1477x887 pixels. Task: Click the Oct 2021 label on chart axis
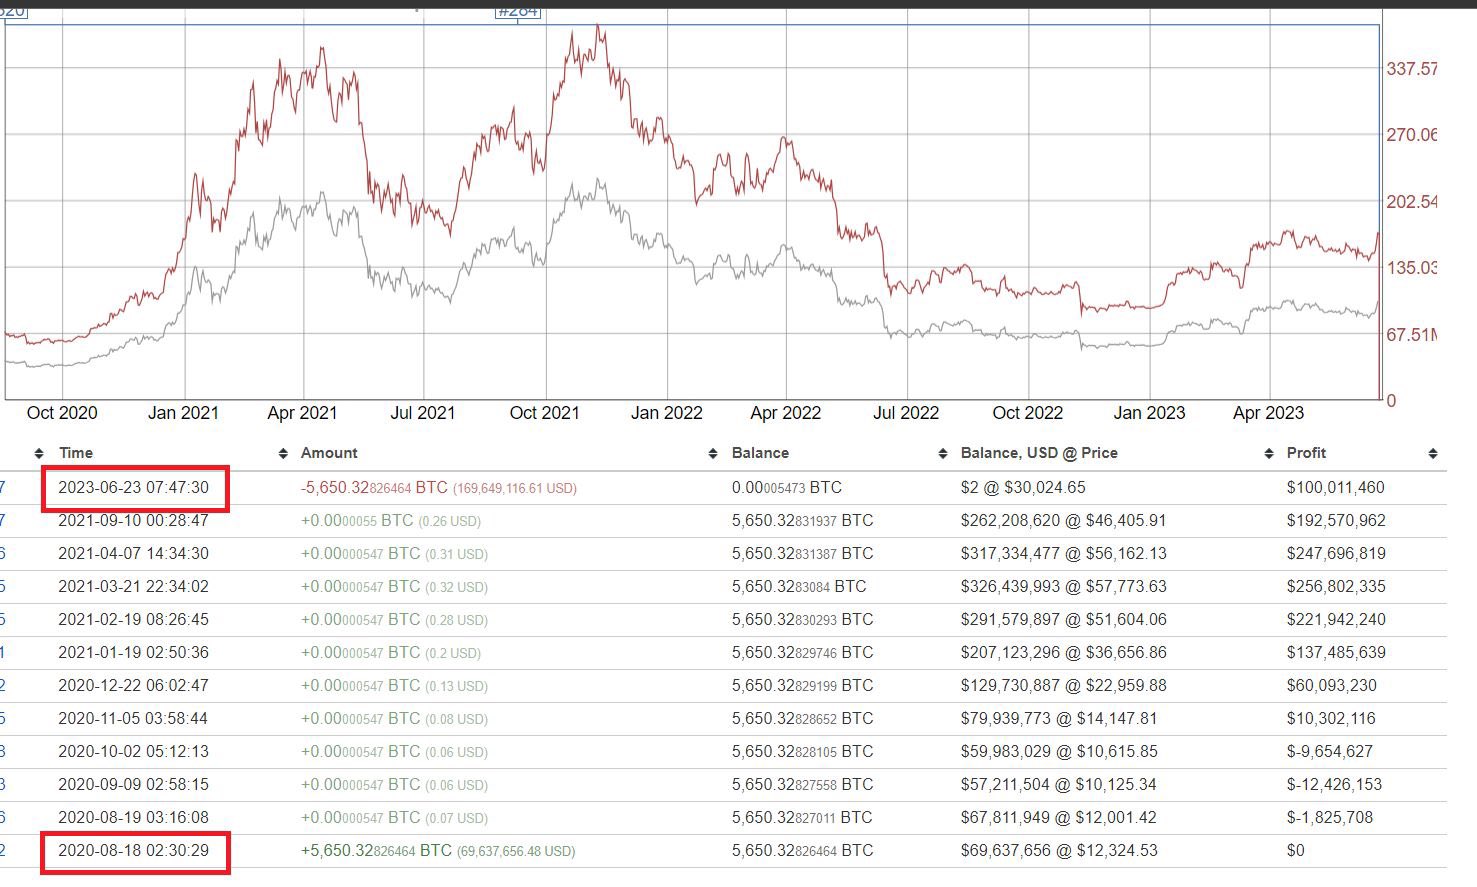[544, 413]
